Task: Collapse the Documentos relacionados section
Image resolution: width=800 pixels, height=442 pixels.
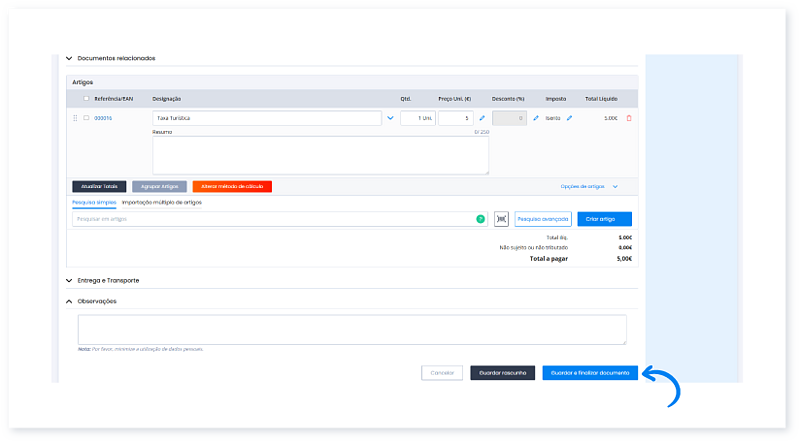Action: tap(69, 59)
